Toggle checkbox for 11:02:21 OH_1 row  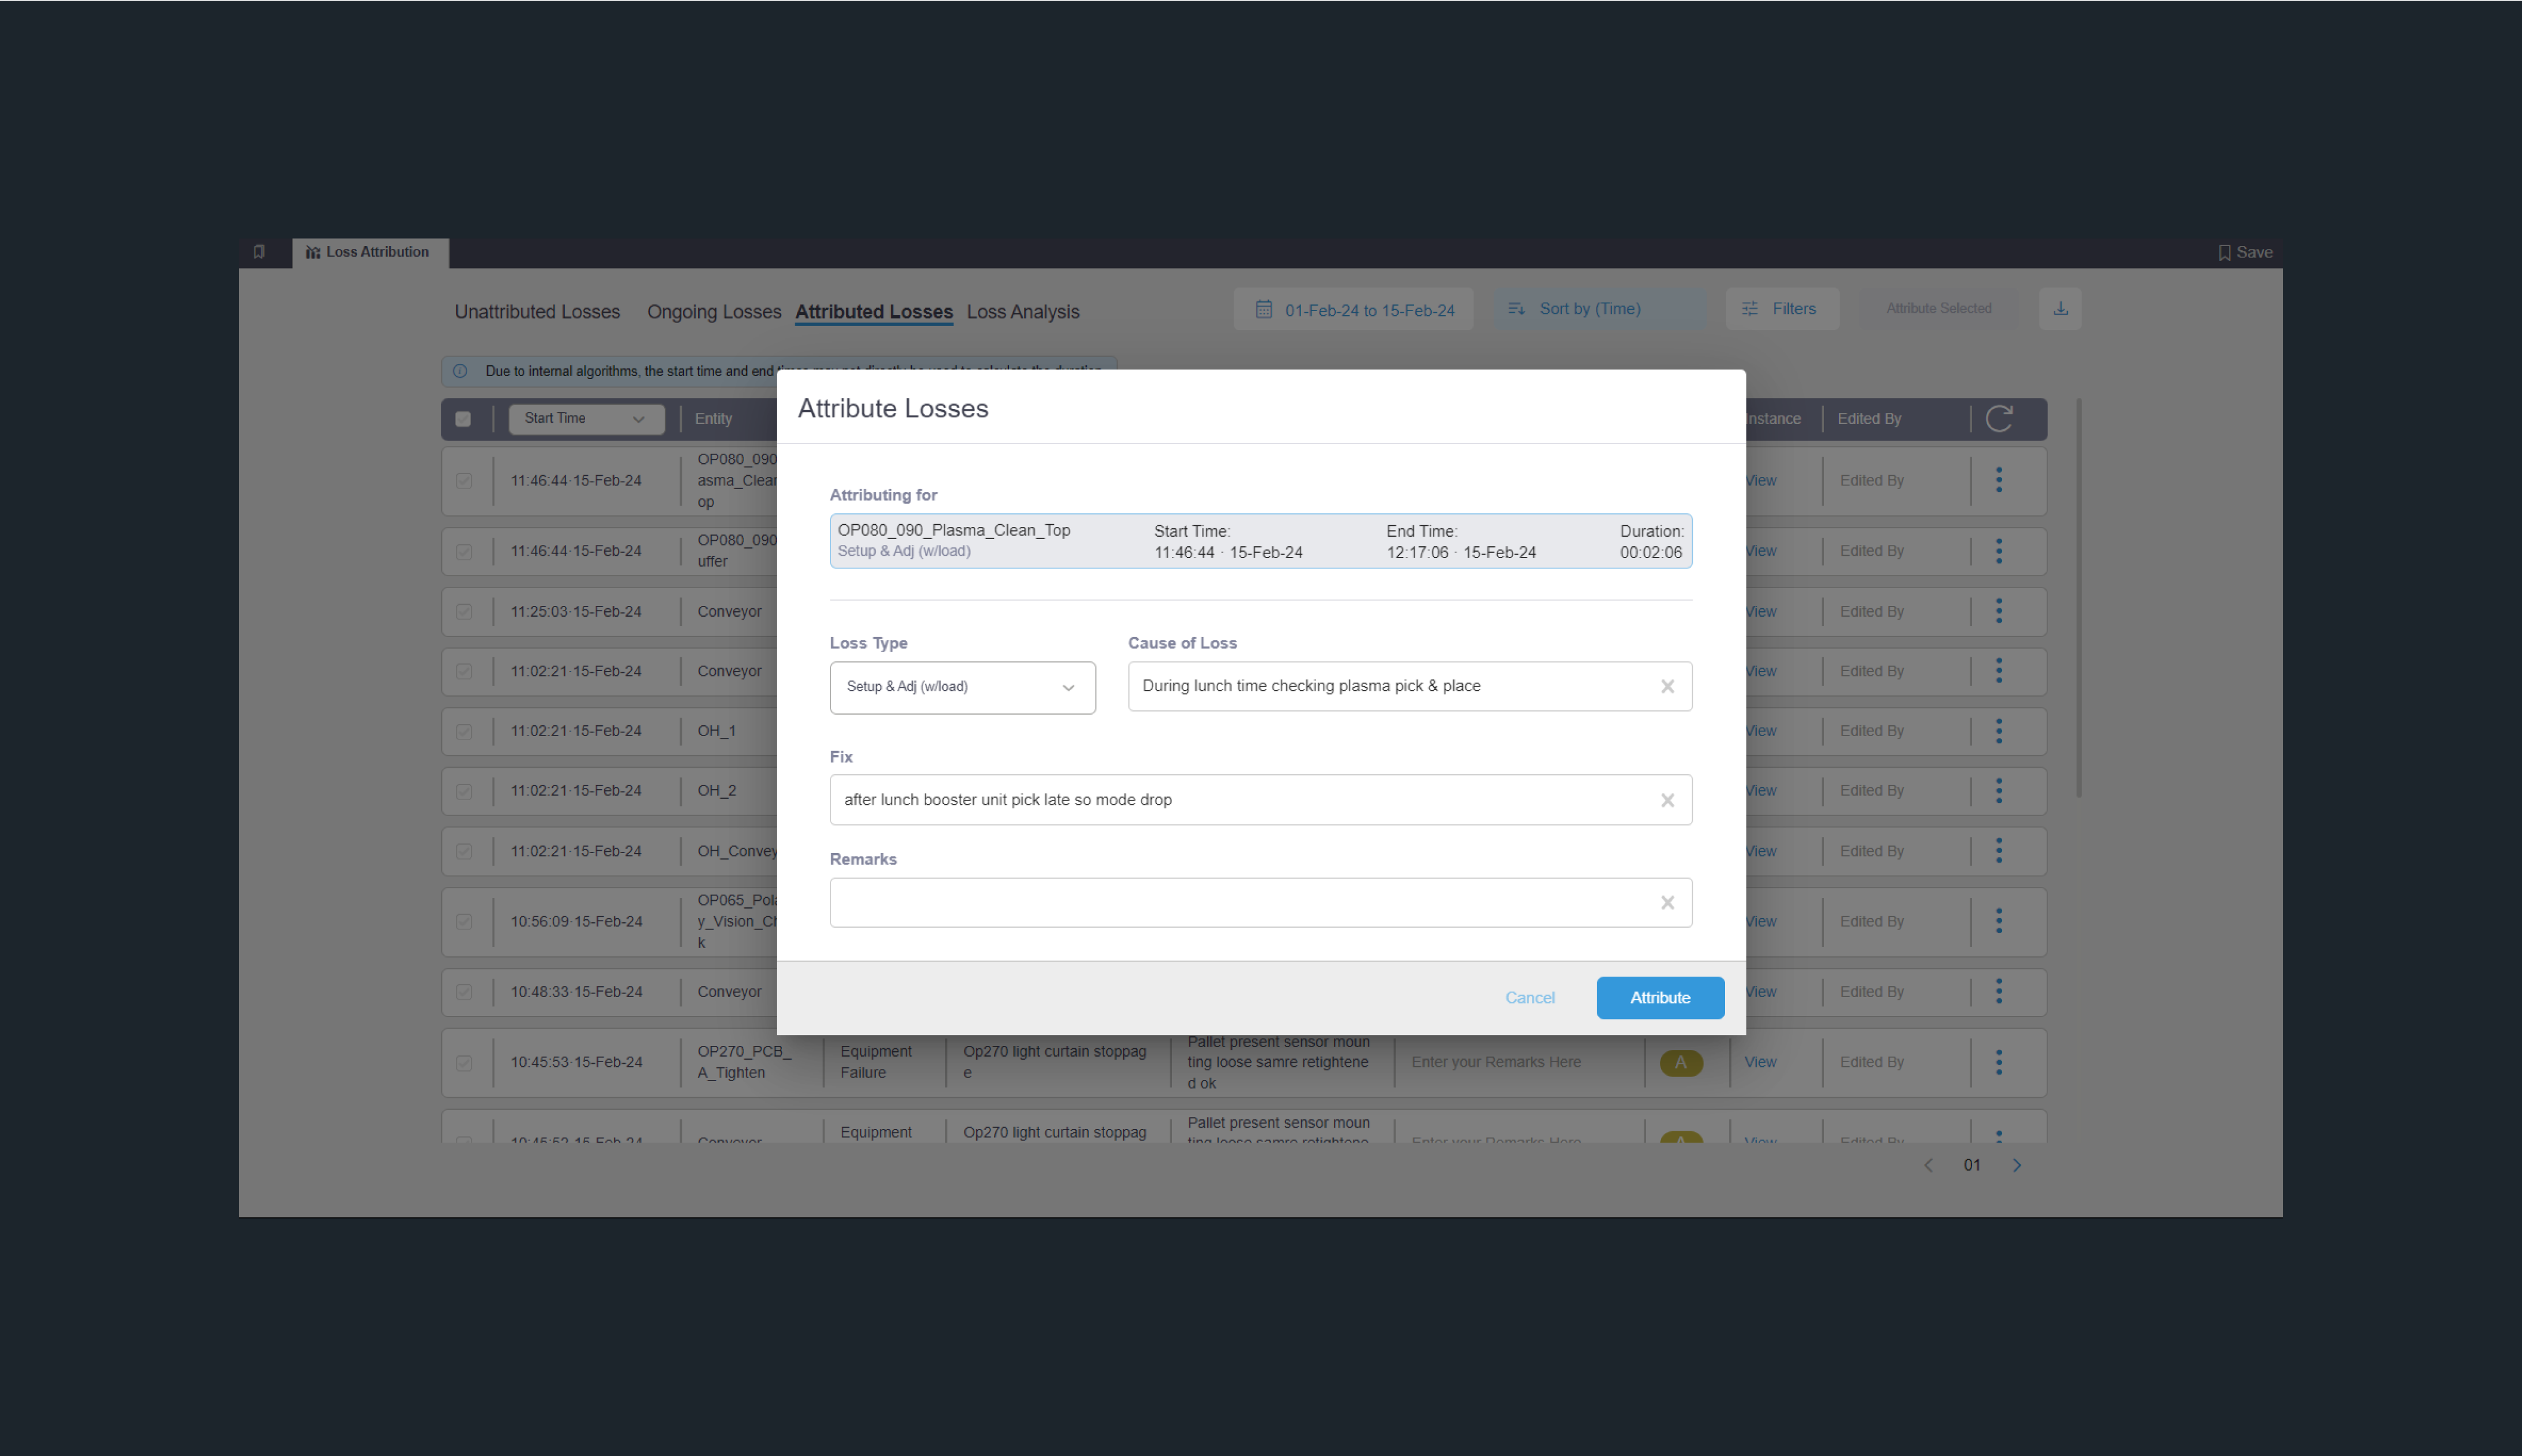click(x=464, y=731)
